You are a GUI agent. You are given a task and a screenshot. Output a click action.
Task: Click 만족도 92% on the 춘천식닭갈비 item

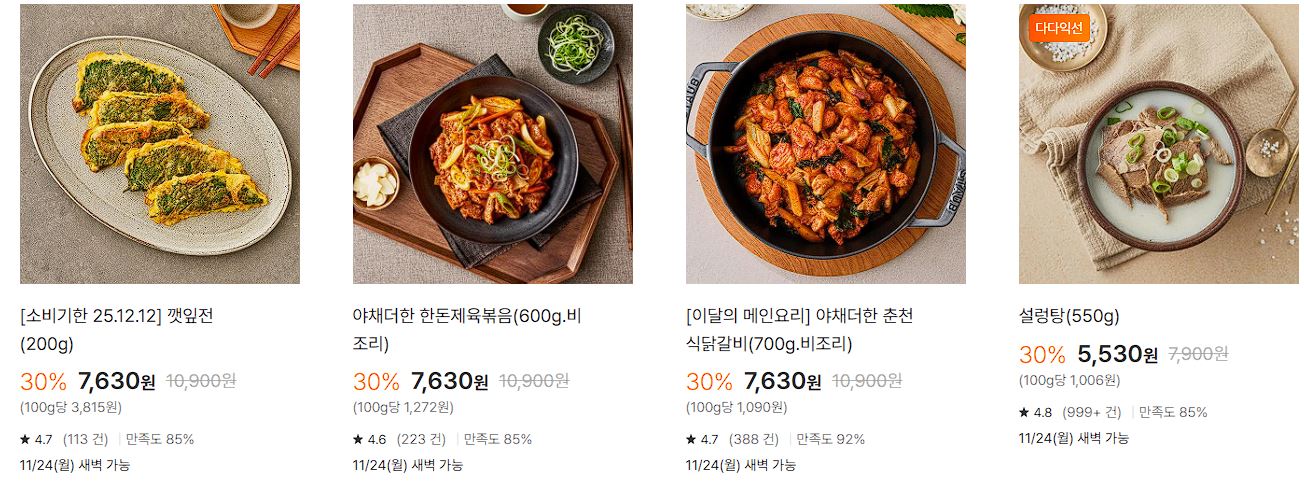[x=831, y=439]
